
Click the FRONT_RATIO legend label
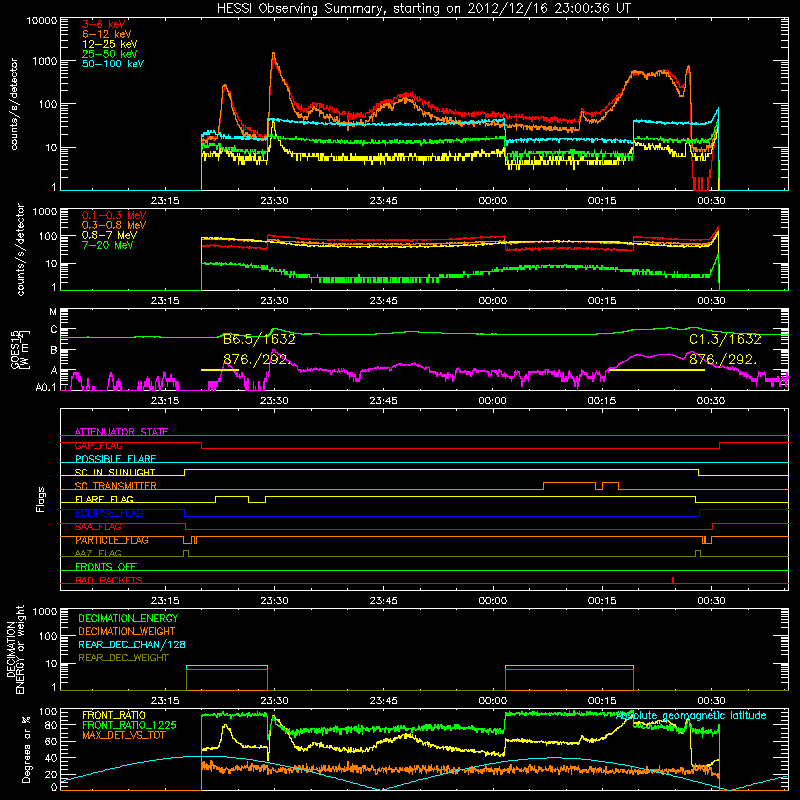tap(114, 715)
